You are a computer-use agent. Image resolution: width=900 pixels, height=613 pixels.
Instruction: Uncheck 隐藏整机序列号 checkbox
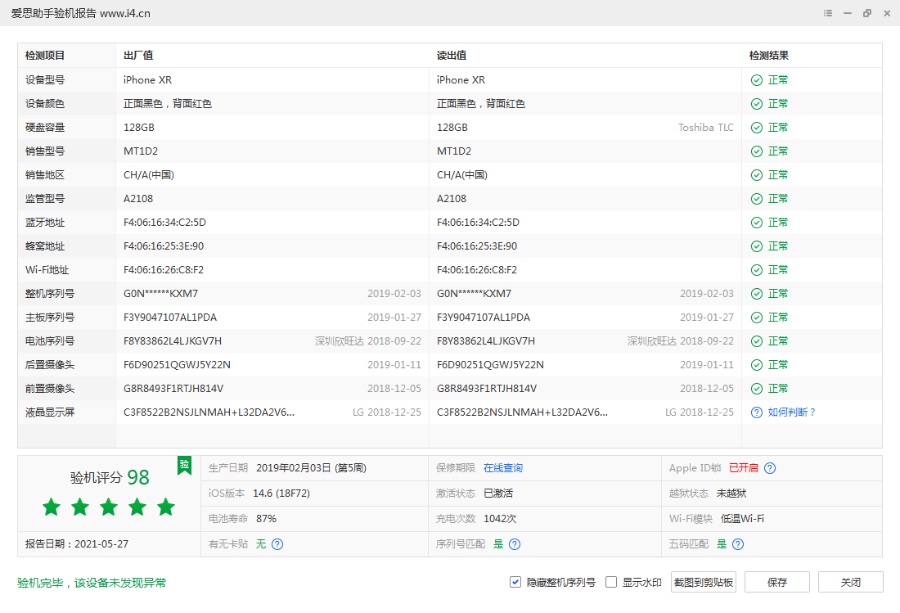tap(515, 582)
